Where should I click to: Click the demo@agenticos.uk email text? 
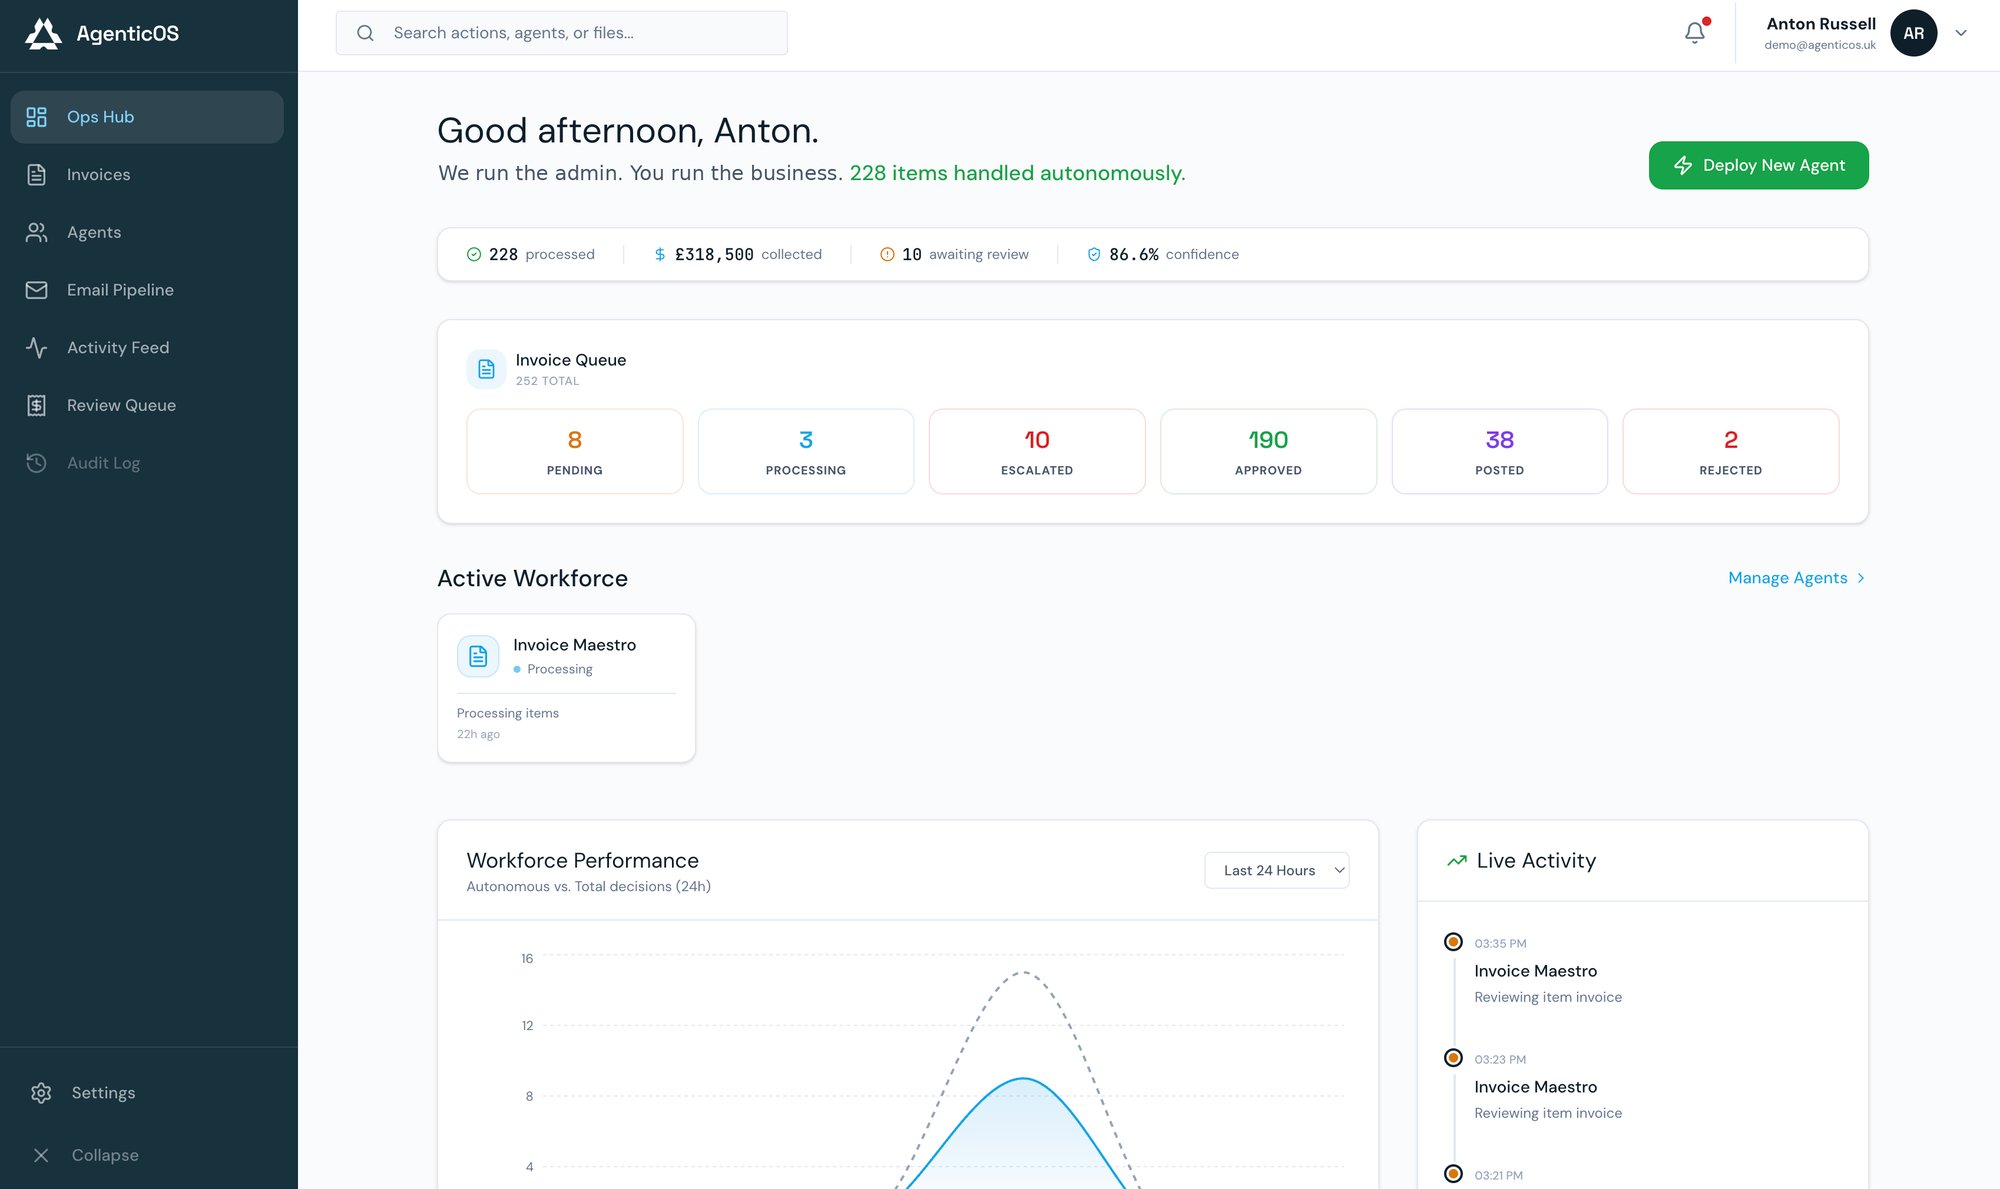pyautogui.click(x=1820, y=45)
